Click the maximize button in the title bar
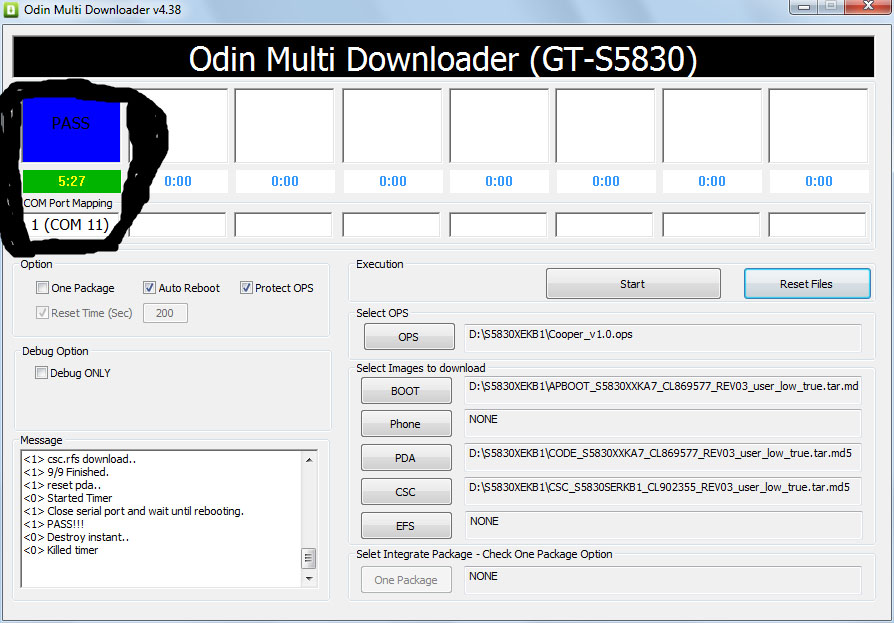The width and height of the screenshot is (894, 623). click(x=831, y=7)
